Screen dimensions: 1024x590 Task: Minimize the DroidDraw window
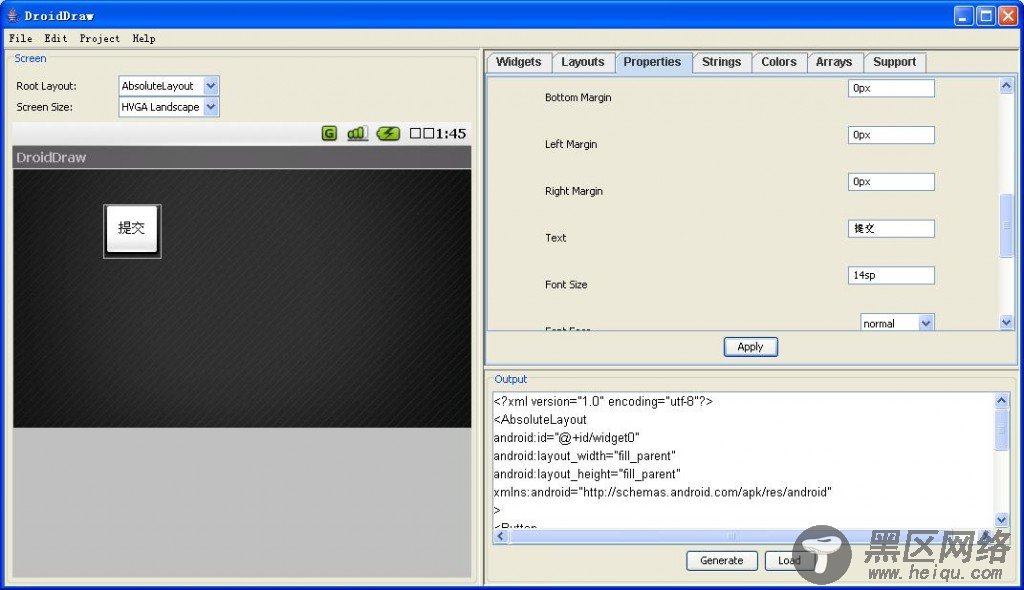tap(964, 16)
